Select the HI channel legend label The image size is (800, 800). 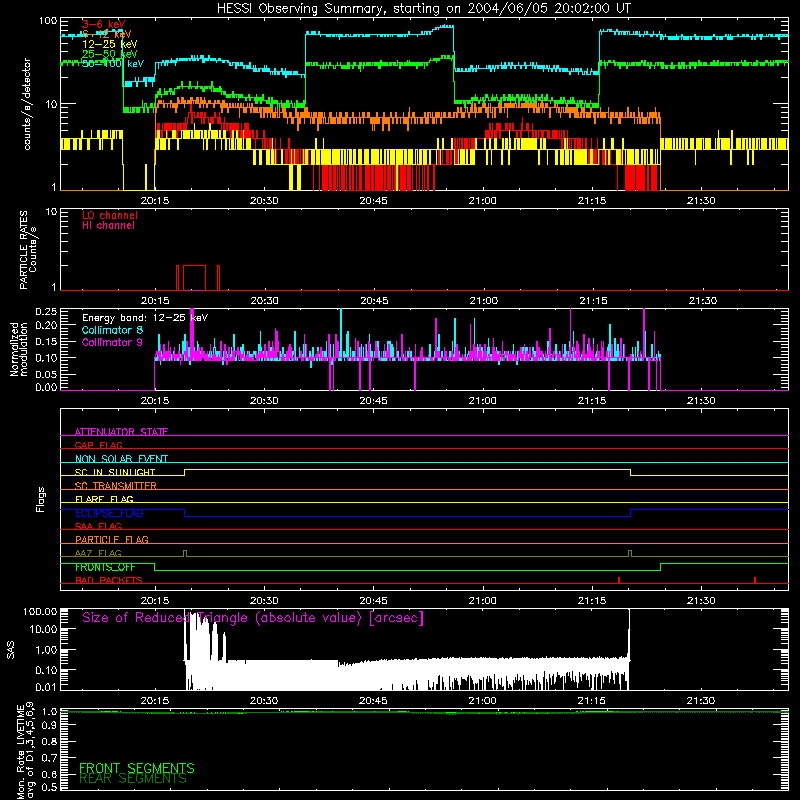click(x=108, y=226)
